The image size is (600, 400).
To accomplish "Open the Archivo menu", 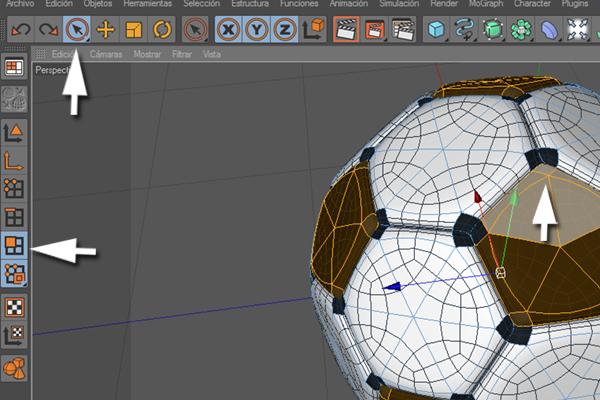I will pos(20,4).
